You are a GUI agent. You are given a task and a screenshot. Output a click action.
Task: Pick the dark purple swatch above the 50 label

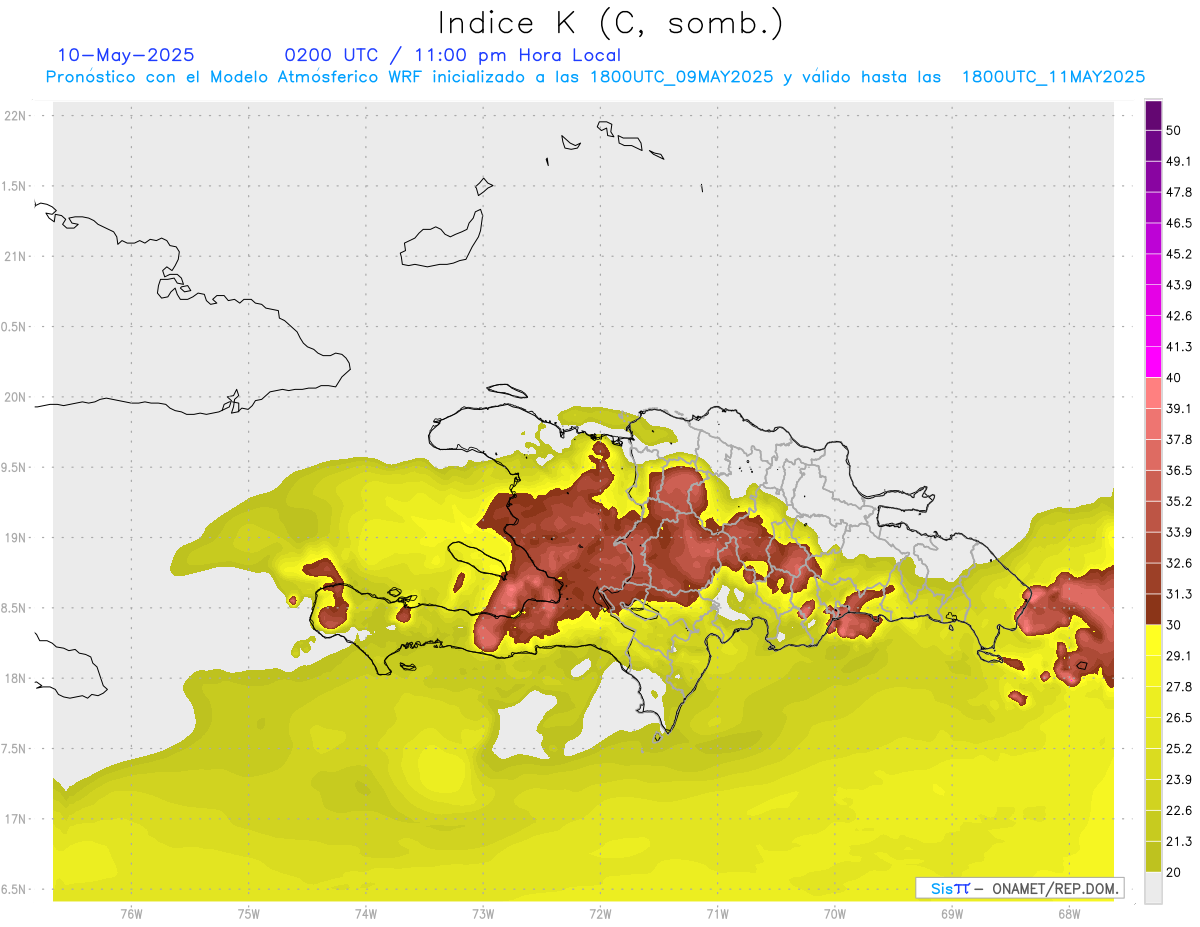(x=1153, y=115)
